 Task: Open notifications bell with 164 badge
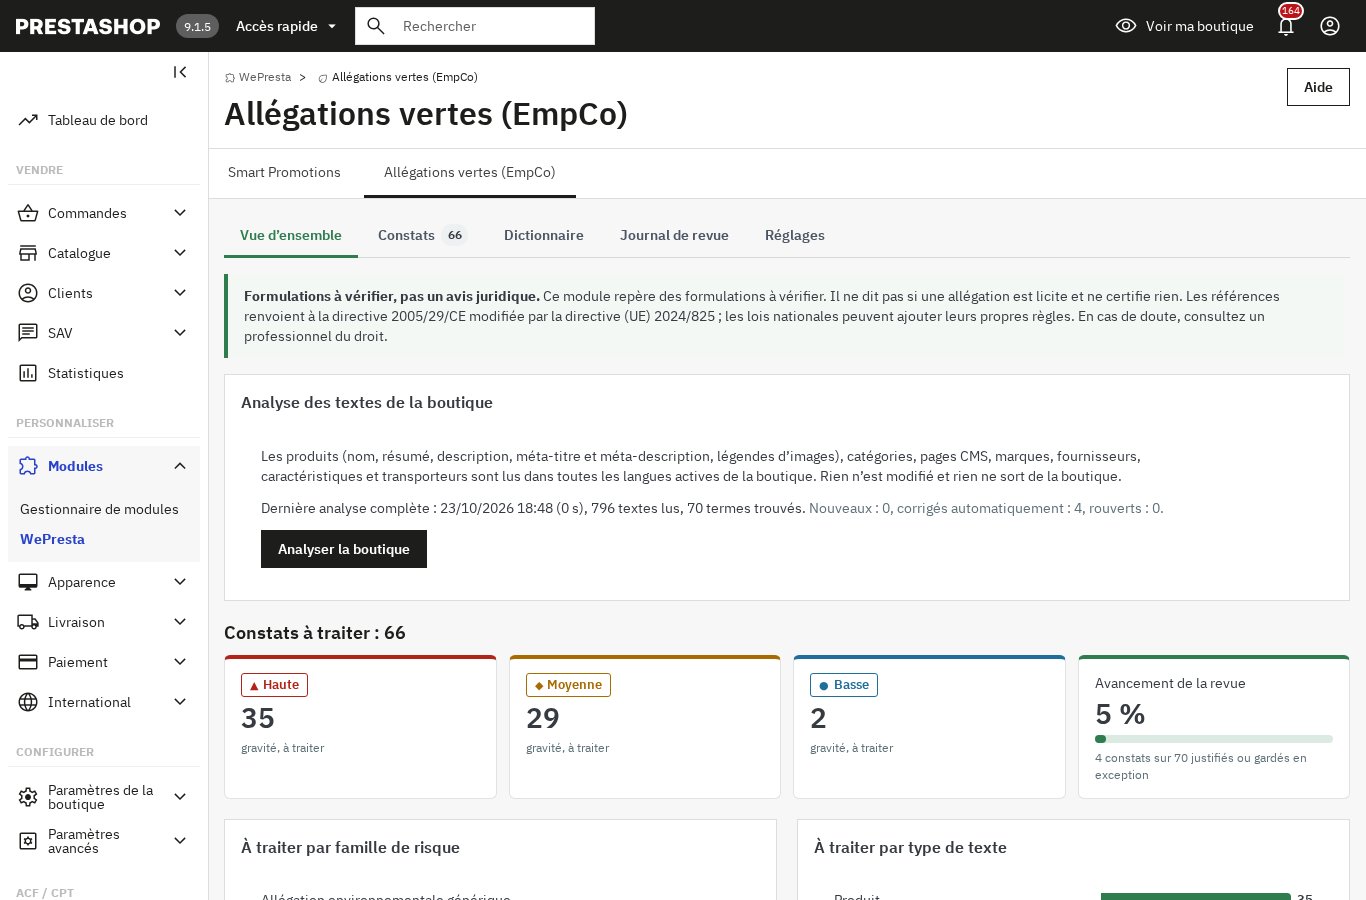coord(1286,24)
